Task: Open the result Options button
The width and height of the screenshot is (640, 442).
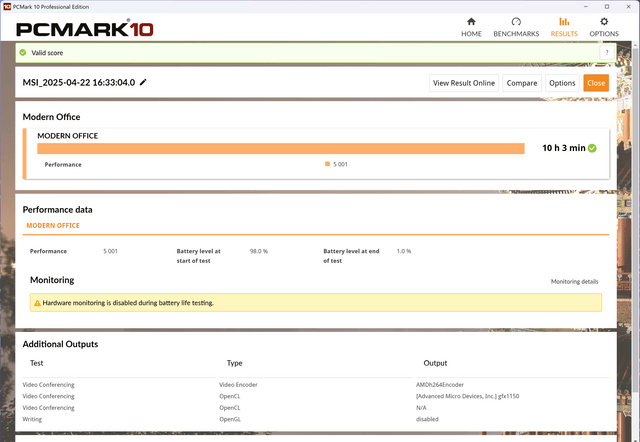Action: point(562,83)
